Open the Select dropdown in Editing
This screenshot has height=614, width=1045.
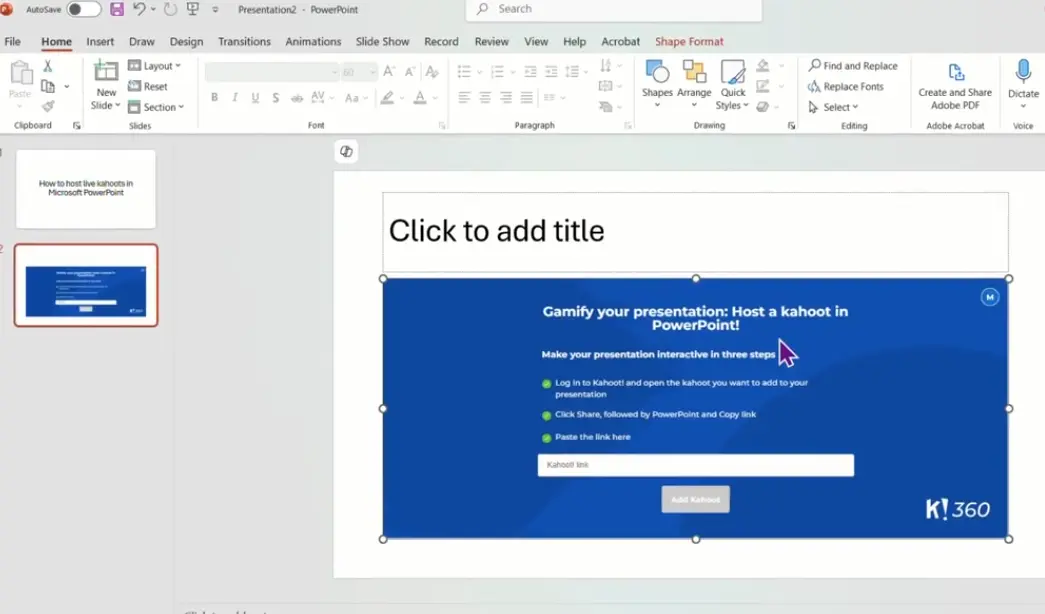[834, 107]
